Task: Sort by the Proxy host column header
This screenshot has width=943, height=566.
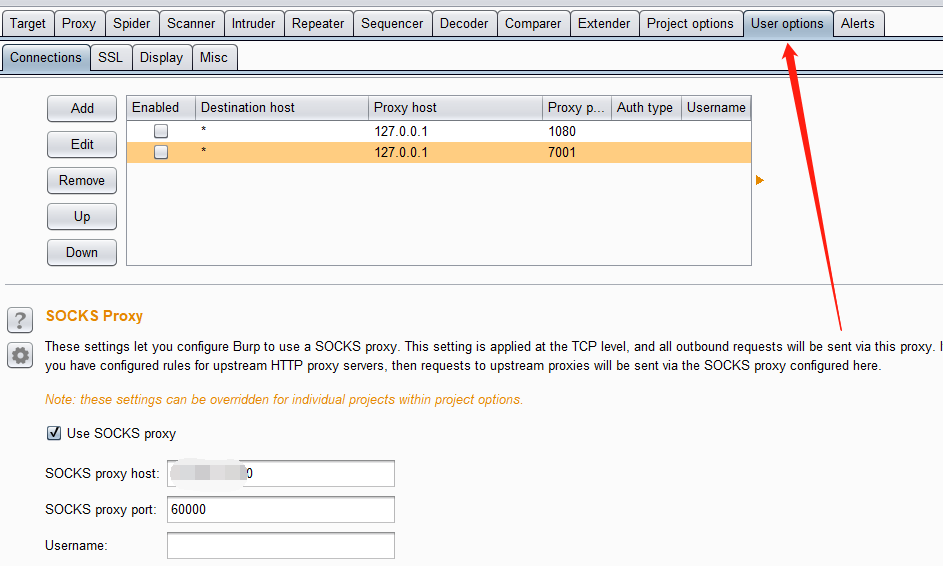Action: [x=455, y=108]
